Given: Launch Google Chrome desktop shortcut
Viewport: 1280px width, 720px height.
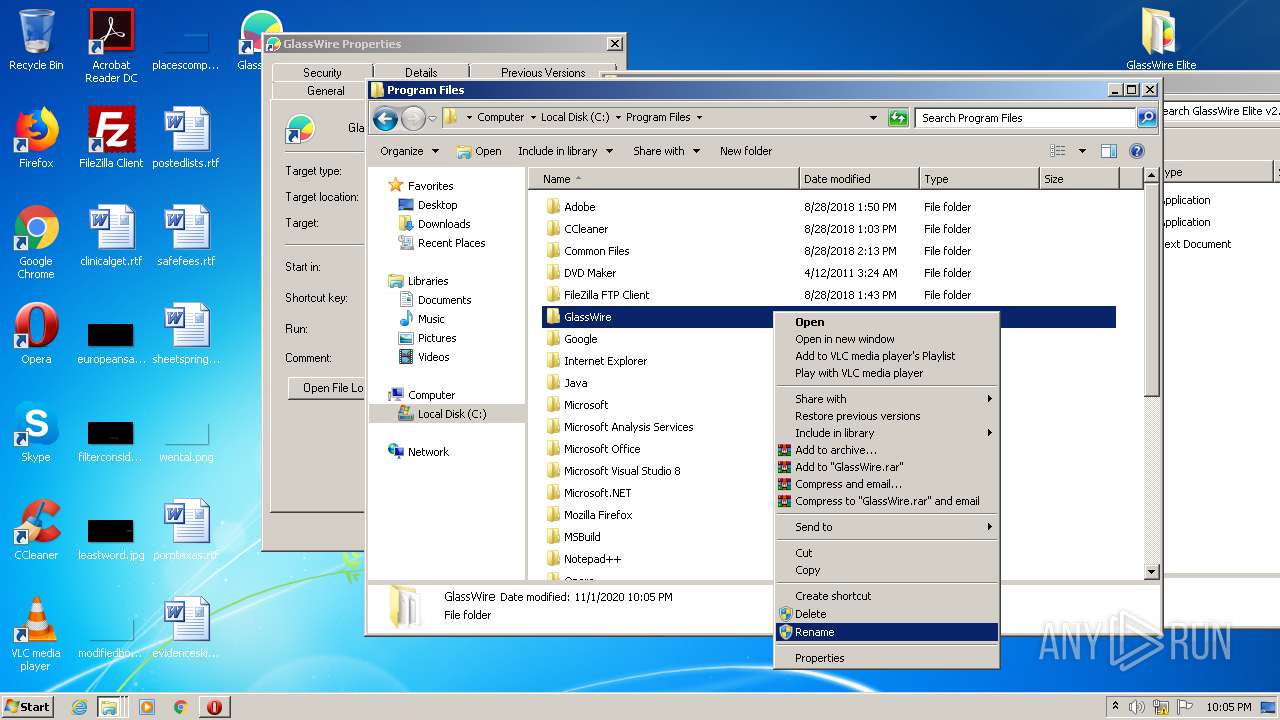Looking at the screenshot, I should (x=36, y=242).
